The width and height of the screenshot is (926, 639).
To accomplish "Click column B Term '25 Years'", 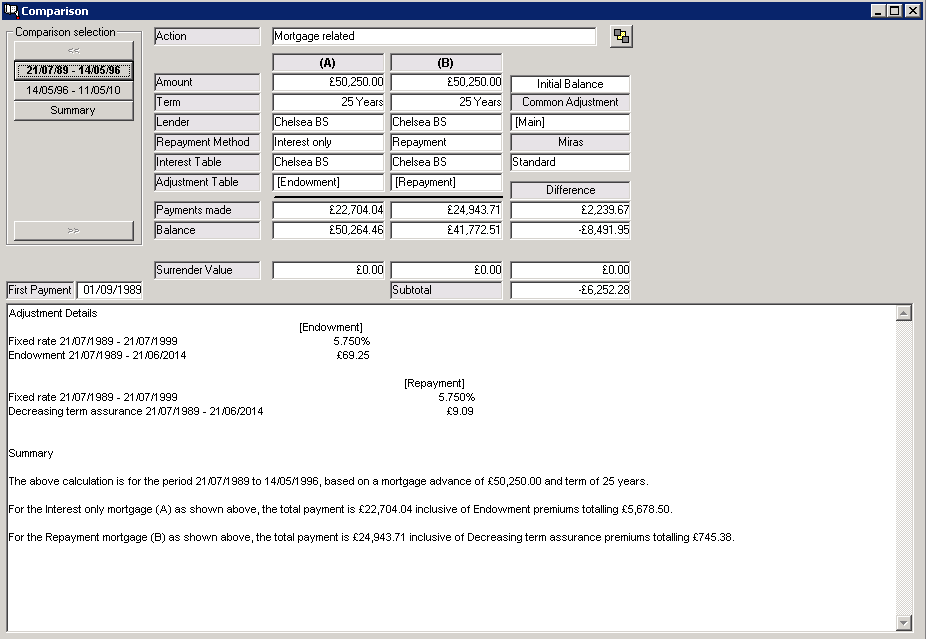I will (x=446, y=102).
